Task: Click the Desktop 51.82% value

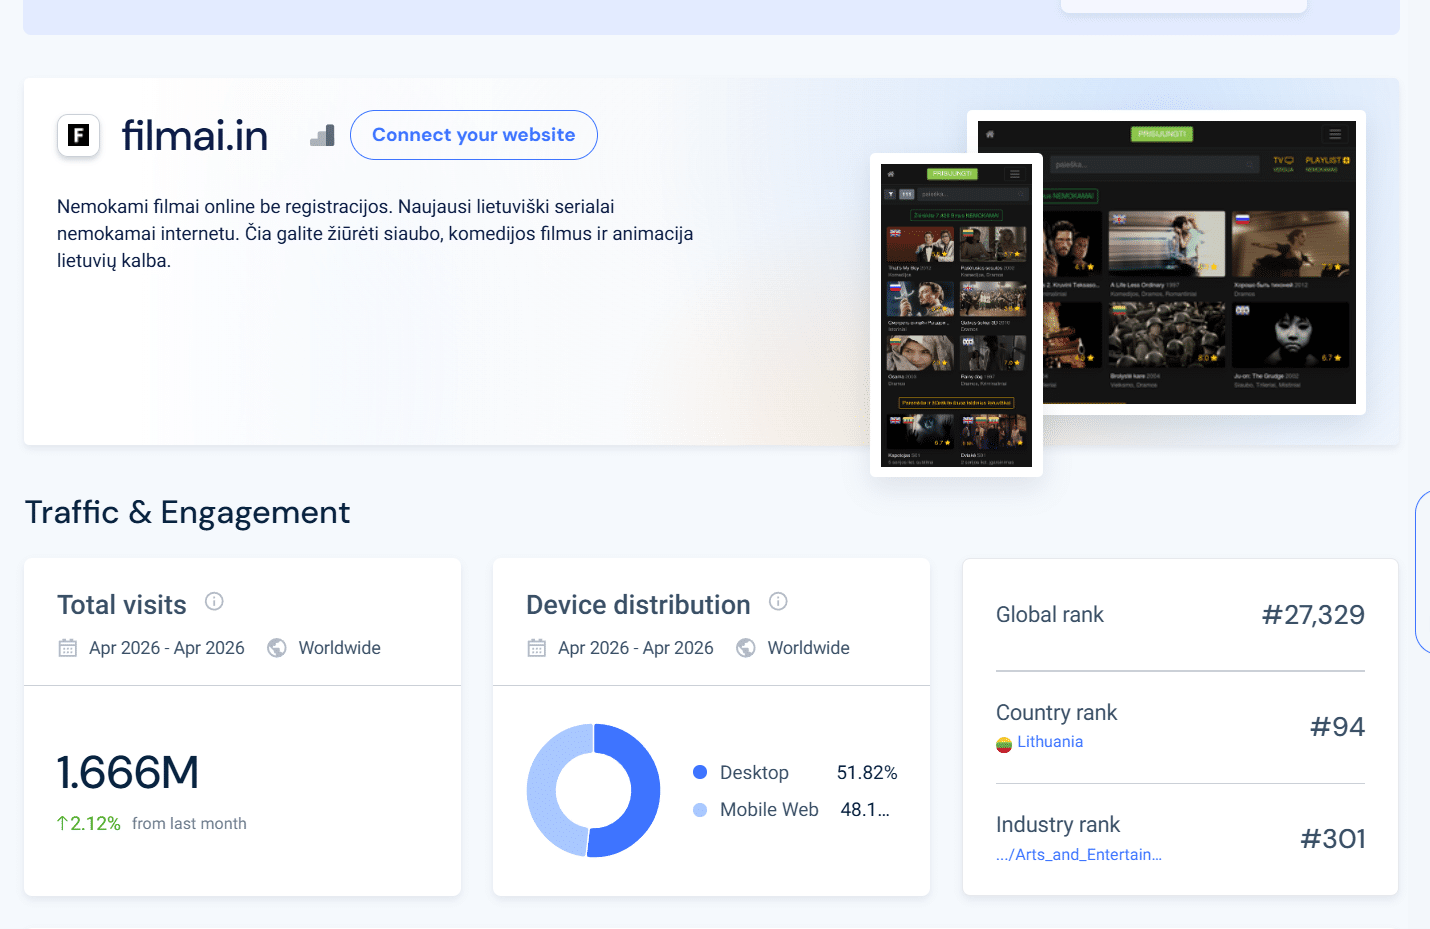Action: (867, 773)
